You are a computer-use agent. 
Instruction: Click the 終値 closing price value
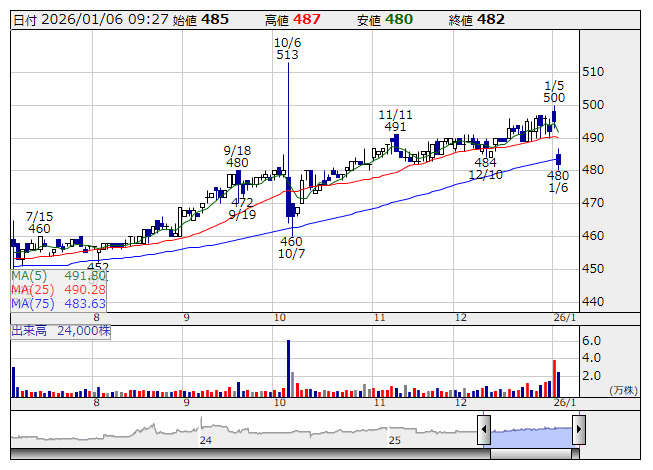click(x=490, y=20)
